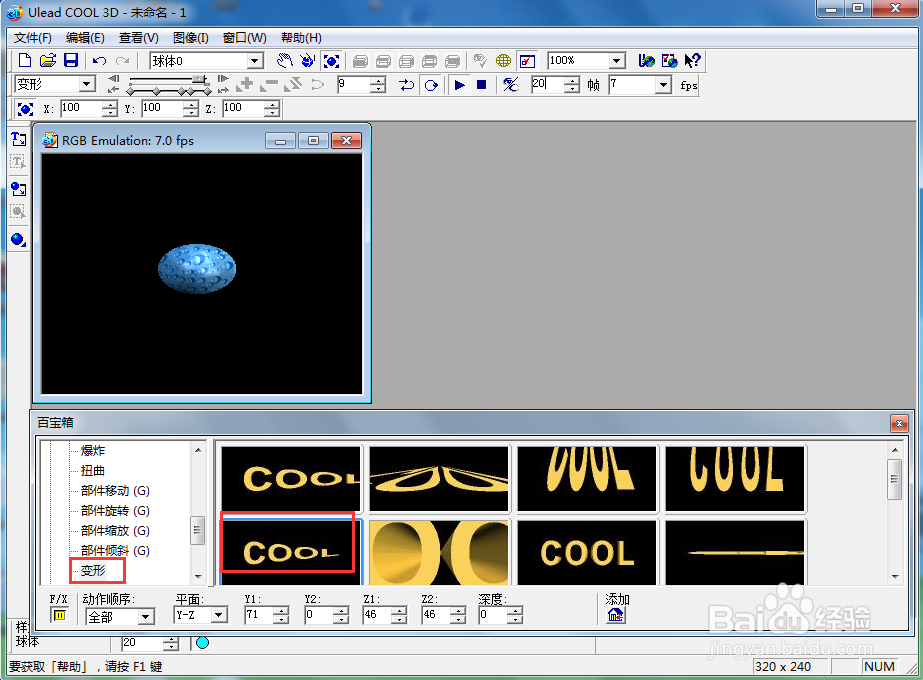923x680 pixels.
Task: Select 变形 in the effects tree
Action: tap(93, 570)
